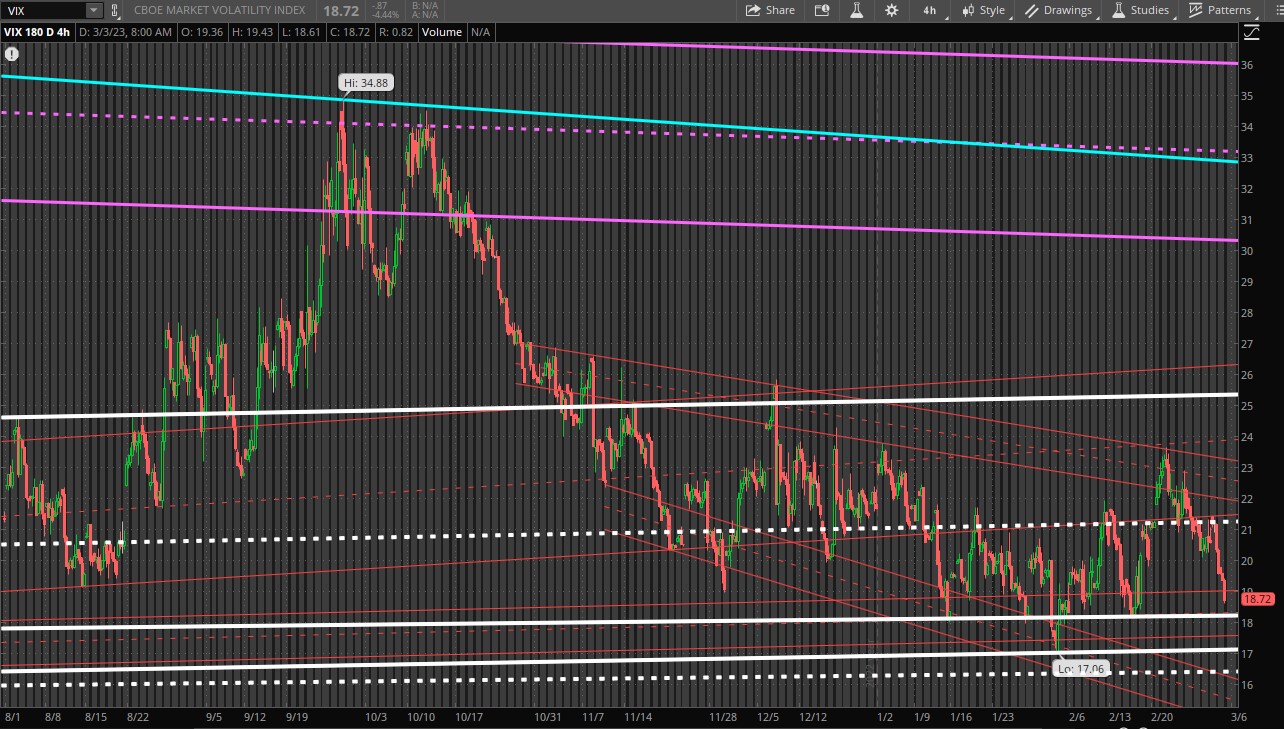Click the flask Edit Studies icon
This screenshot has width=1284, height=729.
[x=856, y=10]
